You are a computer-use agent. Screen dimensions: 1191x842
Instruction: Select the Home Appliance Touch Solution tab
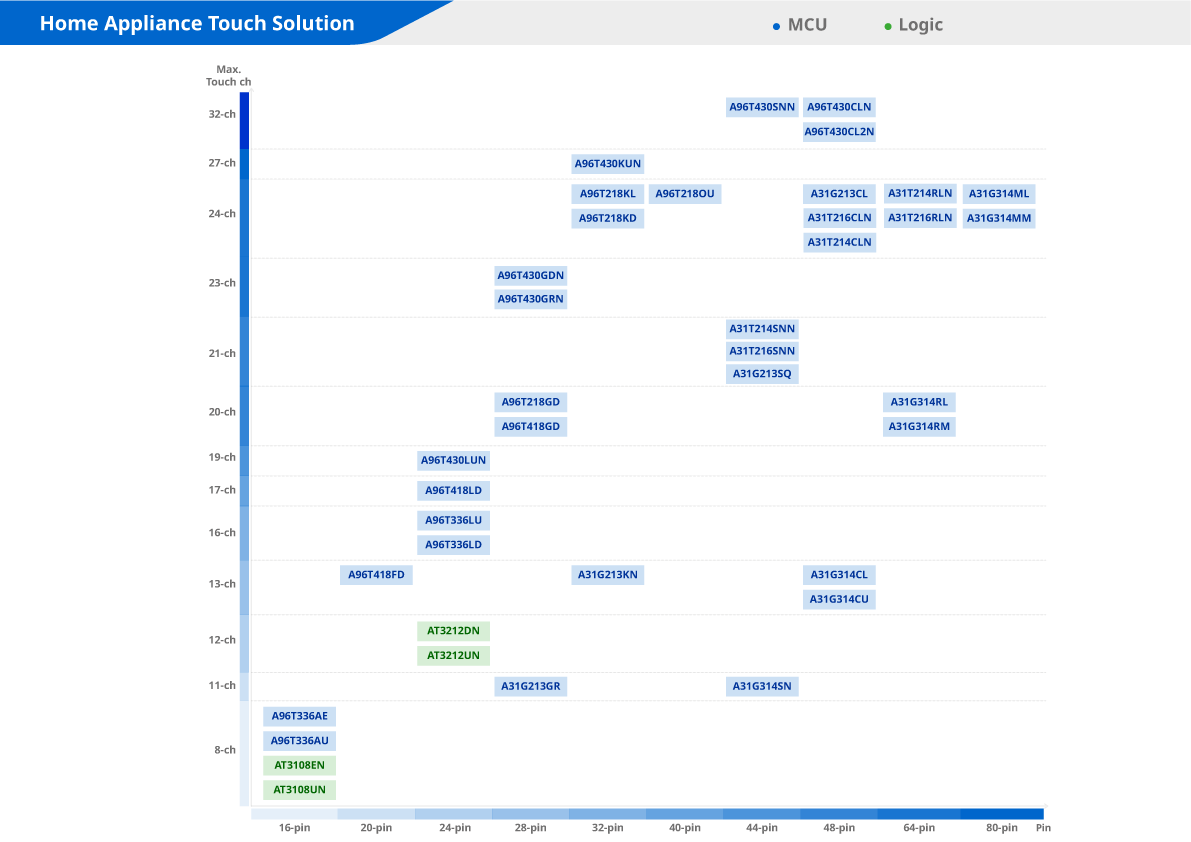click(197, 23)
